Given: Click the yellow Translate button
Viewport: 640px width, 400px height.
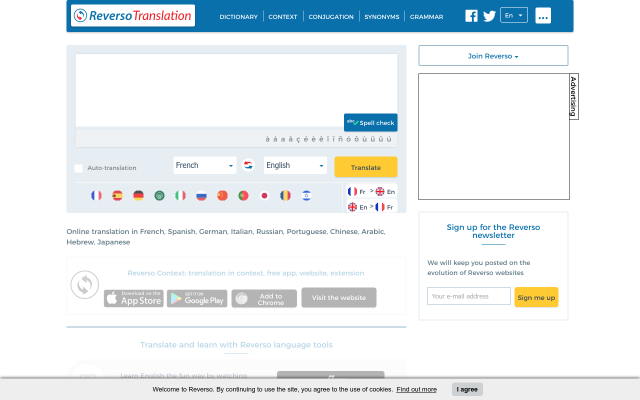Looking at the screenshot, I should tap(366, 167).
